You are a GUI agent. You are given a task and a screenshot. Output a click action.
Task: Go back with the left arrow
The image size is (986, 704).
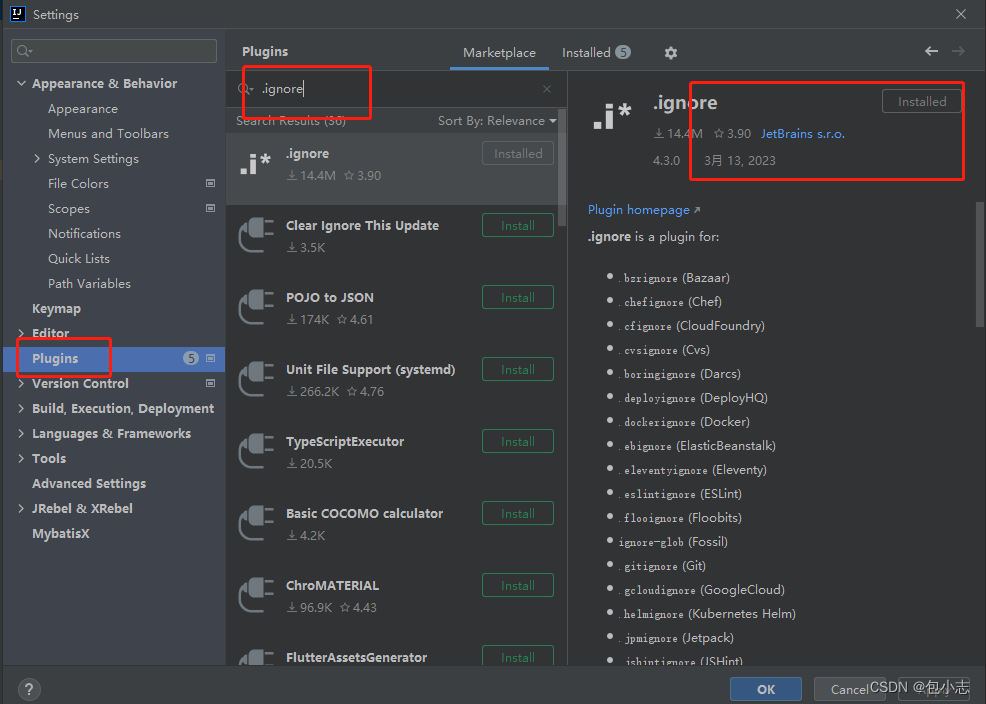pyautogui.click(x=931, y=52)
